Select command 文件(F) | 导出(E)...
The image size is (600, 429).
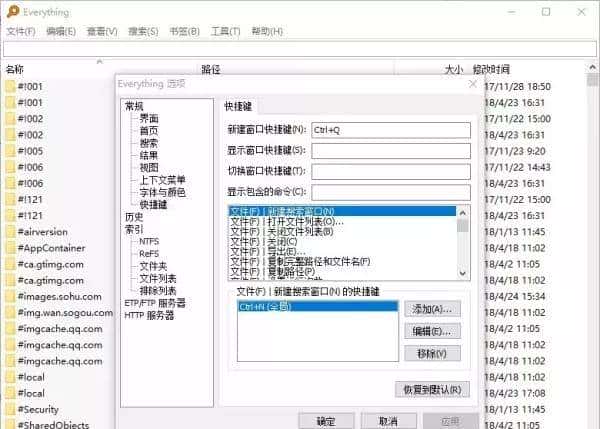coord(342,251)
